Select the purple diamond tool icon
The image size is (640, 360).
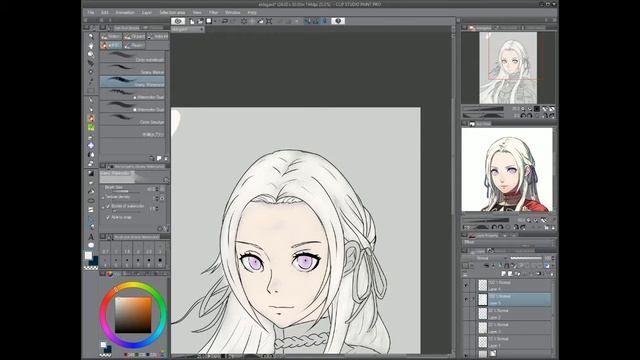(x=91, y=146)
